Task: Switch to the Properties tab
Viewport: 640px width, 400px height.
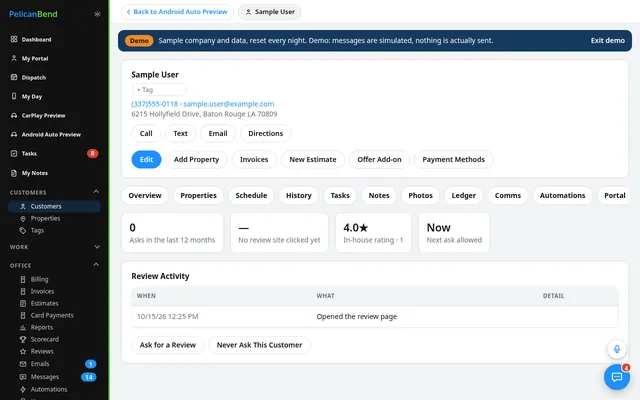Action: (x=198, y=196)
